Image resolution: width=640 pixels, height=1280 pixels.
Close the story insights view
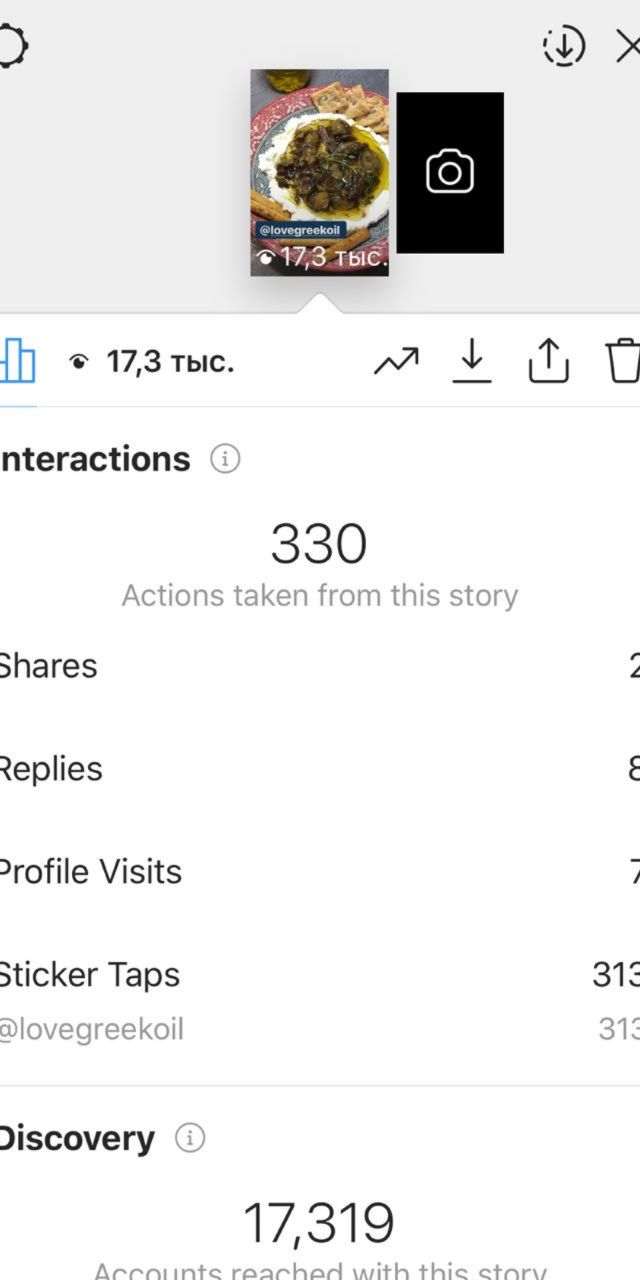pos(628,46)
